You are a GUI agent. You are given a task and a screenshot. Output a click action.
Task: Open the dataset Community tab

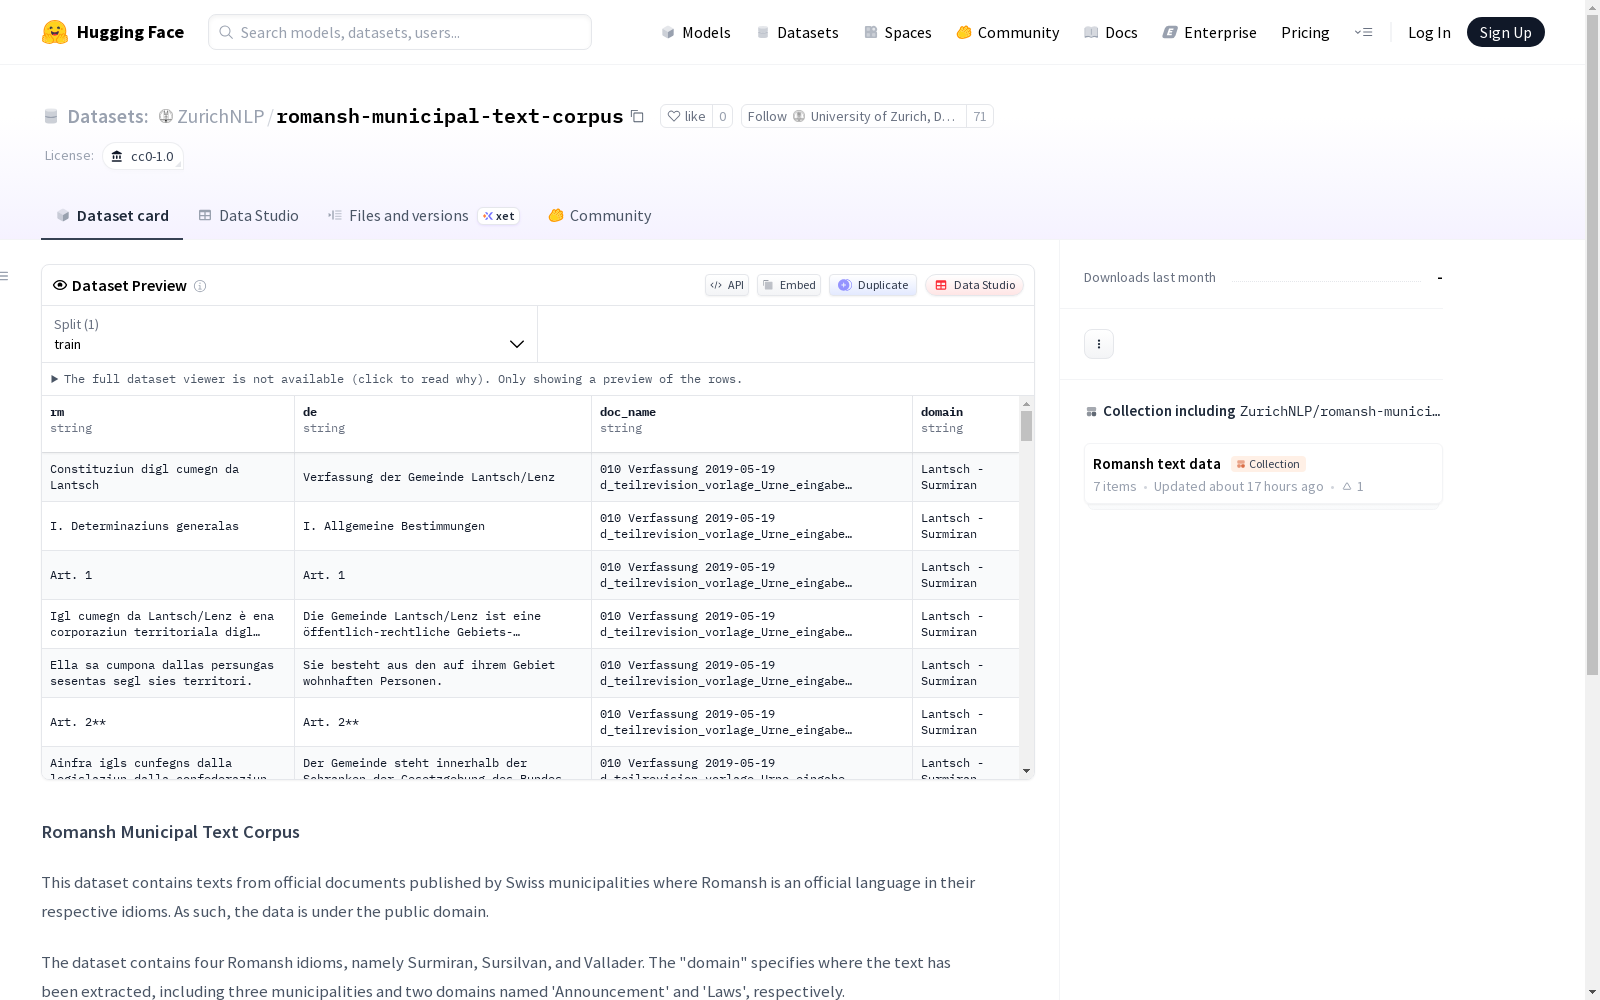600,216
